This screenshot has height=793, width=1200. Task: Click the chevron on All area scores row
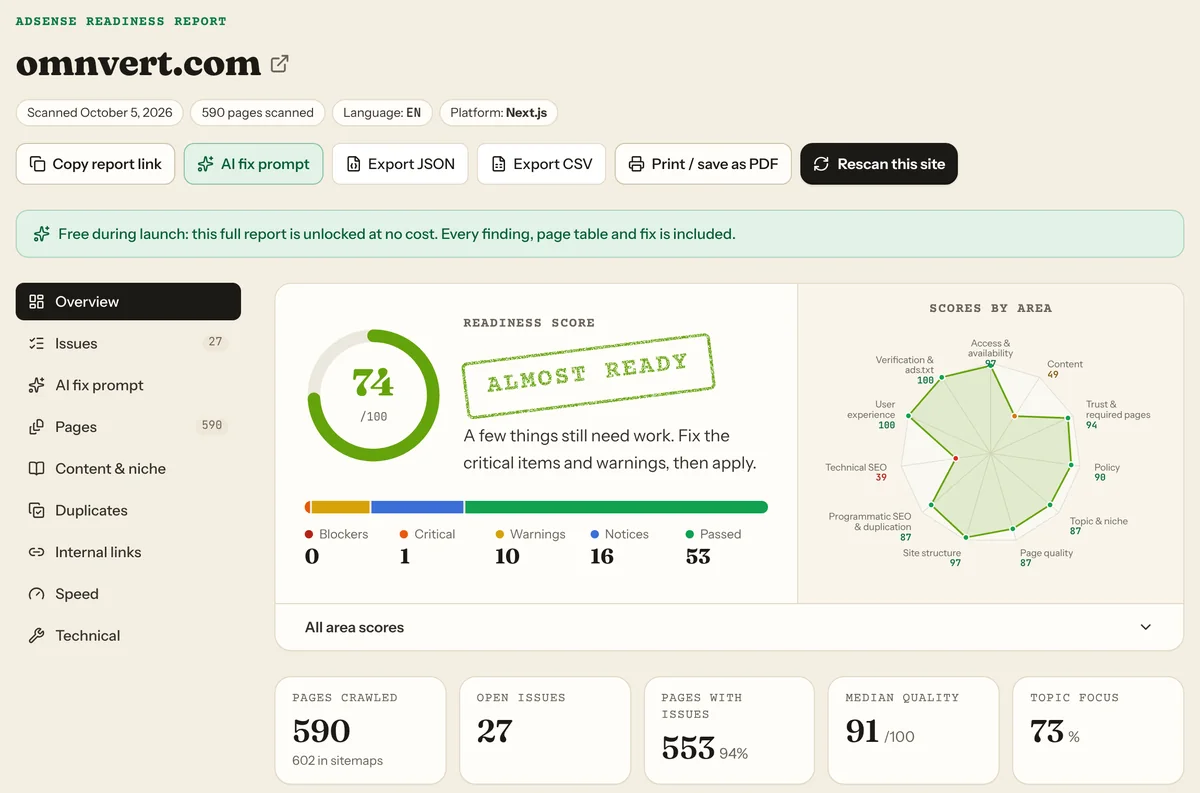pyautogui.click(x=1146, y=627)
